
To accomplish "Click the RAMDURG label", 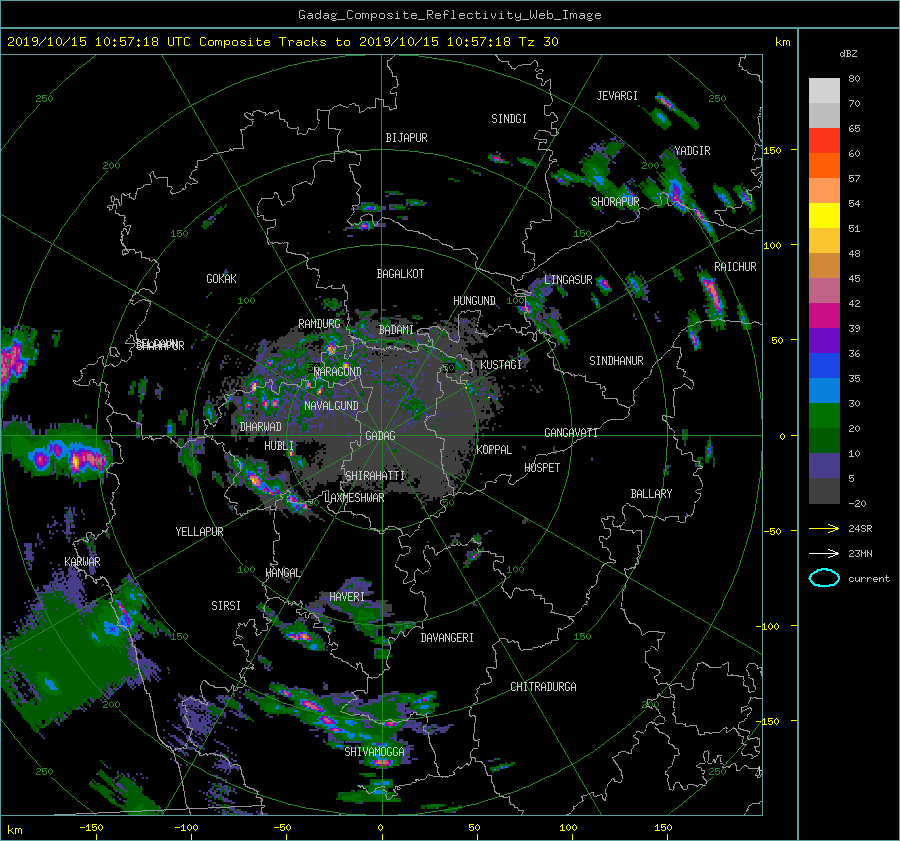I will pyautogui.click(x=319, y=324).
